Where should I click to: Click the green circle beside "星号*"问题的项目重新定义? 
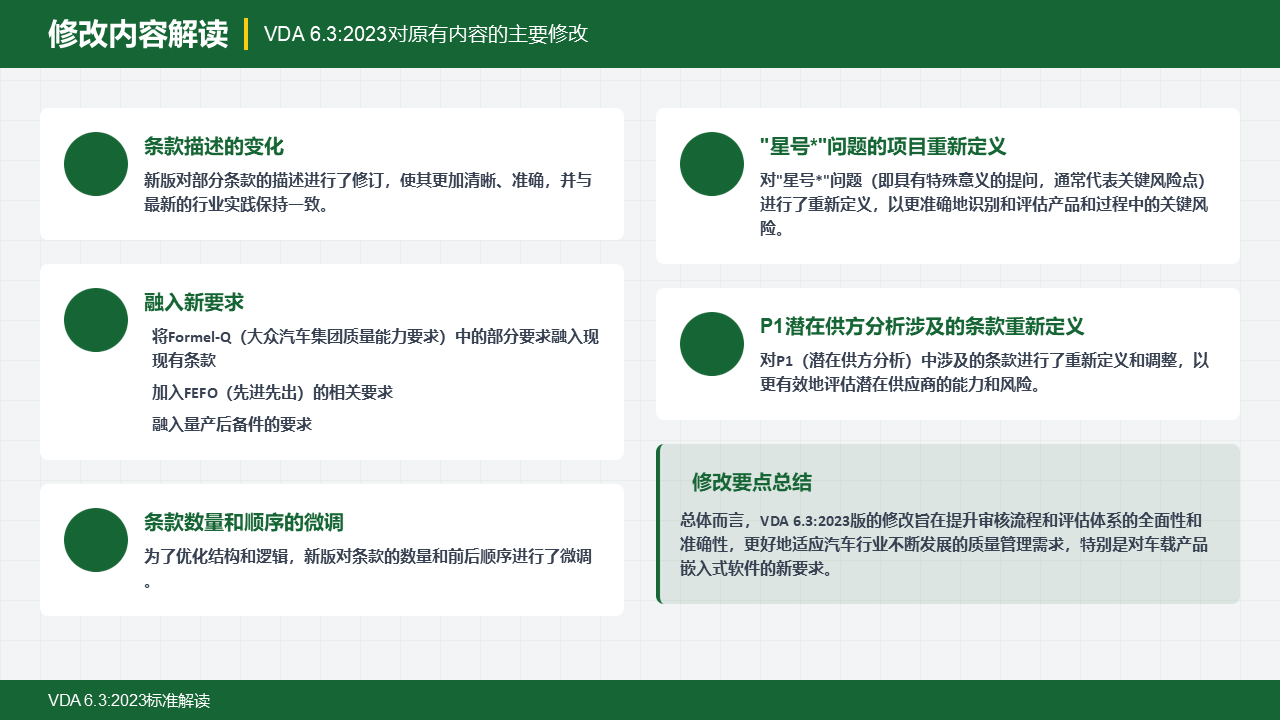(712, 164)
